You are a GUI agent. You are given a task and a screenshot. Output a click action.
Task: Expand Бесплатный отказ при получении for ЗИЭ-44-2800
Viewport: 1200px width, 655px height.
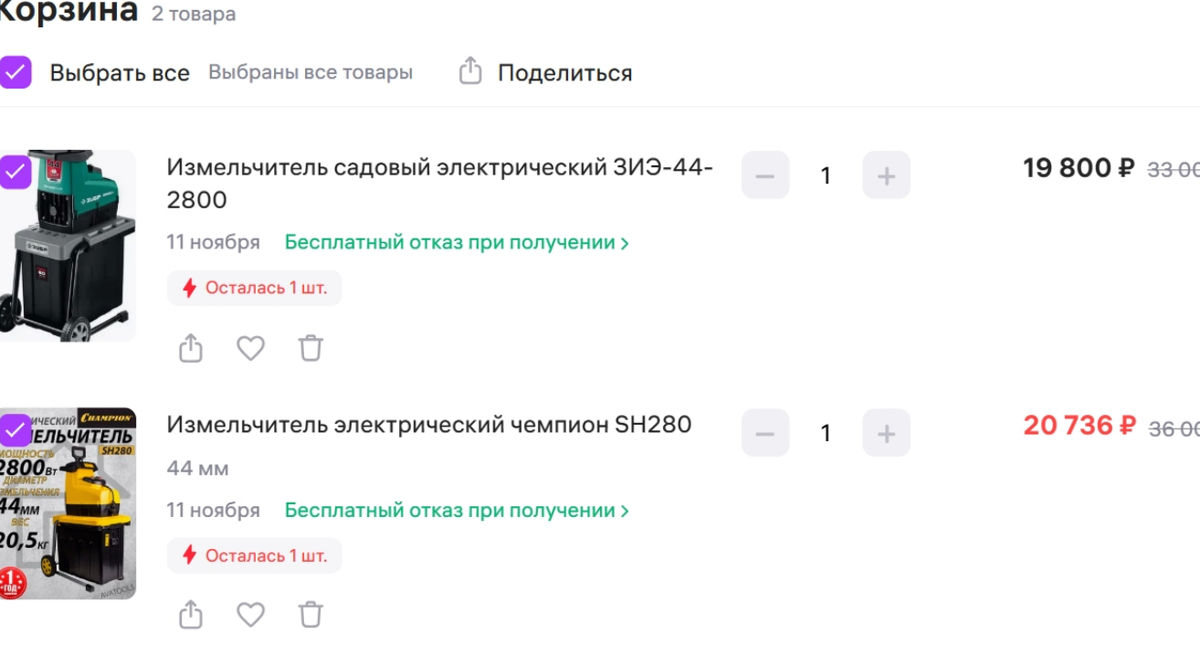coord(450,242)
